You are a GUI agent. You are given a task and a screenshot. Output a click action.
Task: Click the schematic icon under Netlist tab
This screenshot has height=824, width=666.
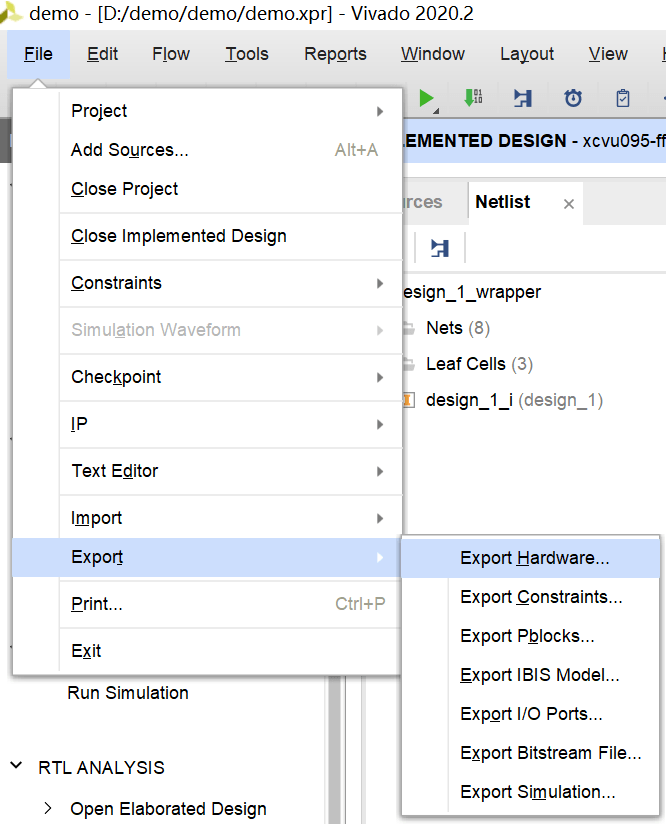(439, 247)
